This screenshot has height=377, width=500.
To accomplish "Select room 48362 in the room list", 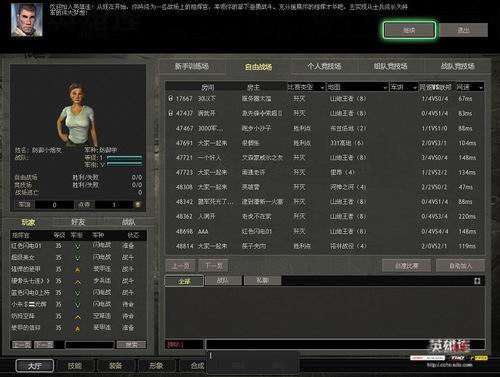I will [325, 216].
